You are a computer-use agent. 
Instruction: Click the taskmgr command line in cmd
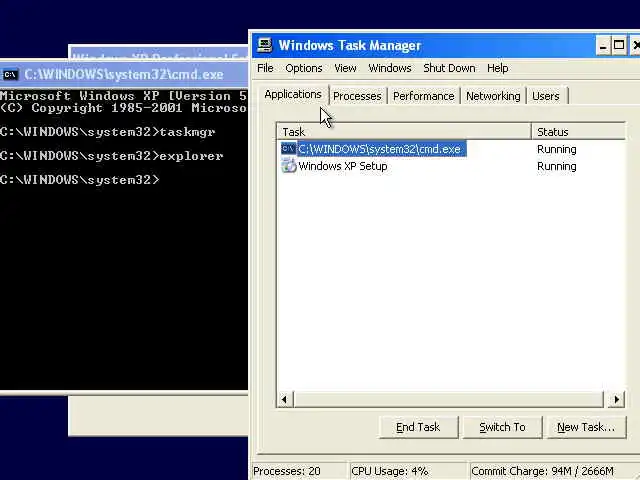pos(108,132)
